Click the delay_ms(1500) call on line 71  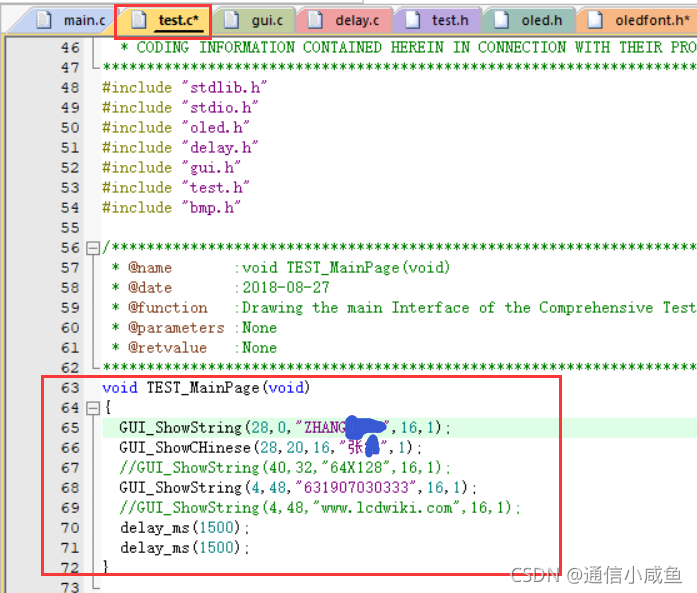[x=184, y=548]
